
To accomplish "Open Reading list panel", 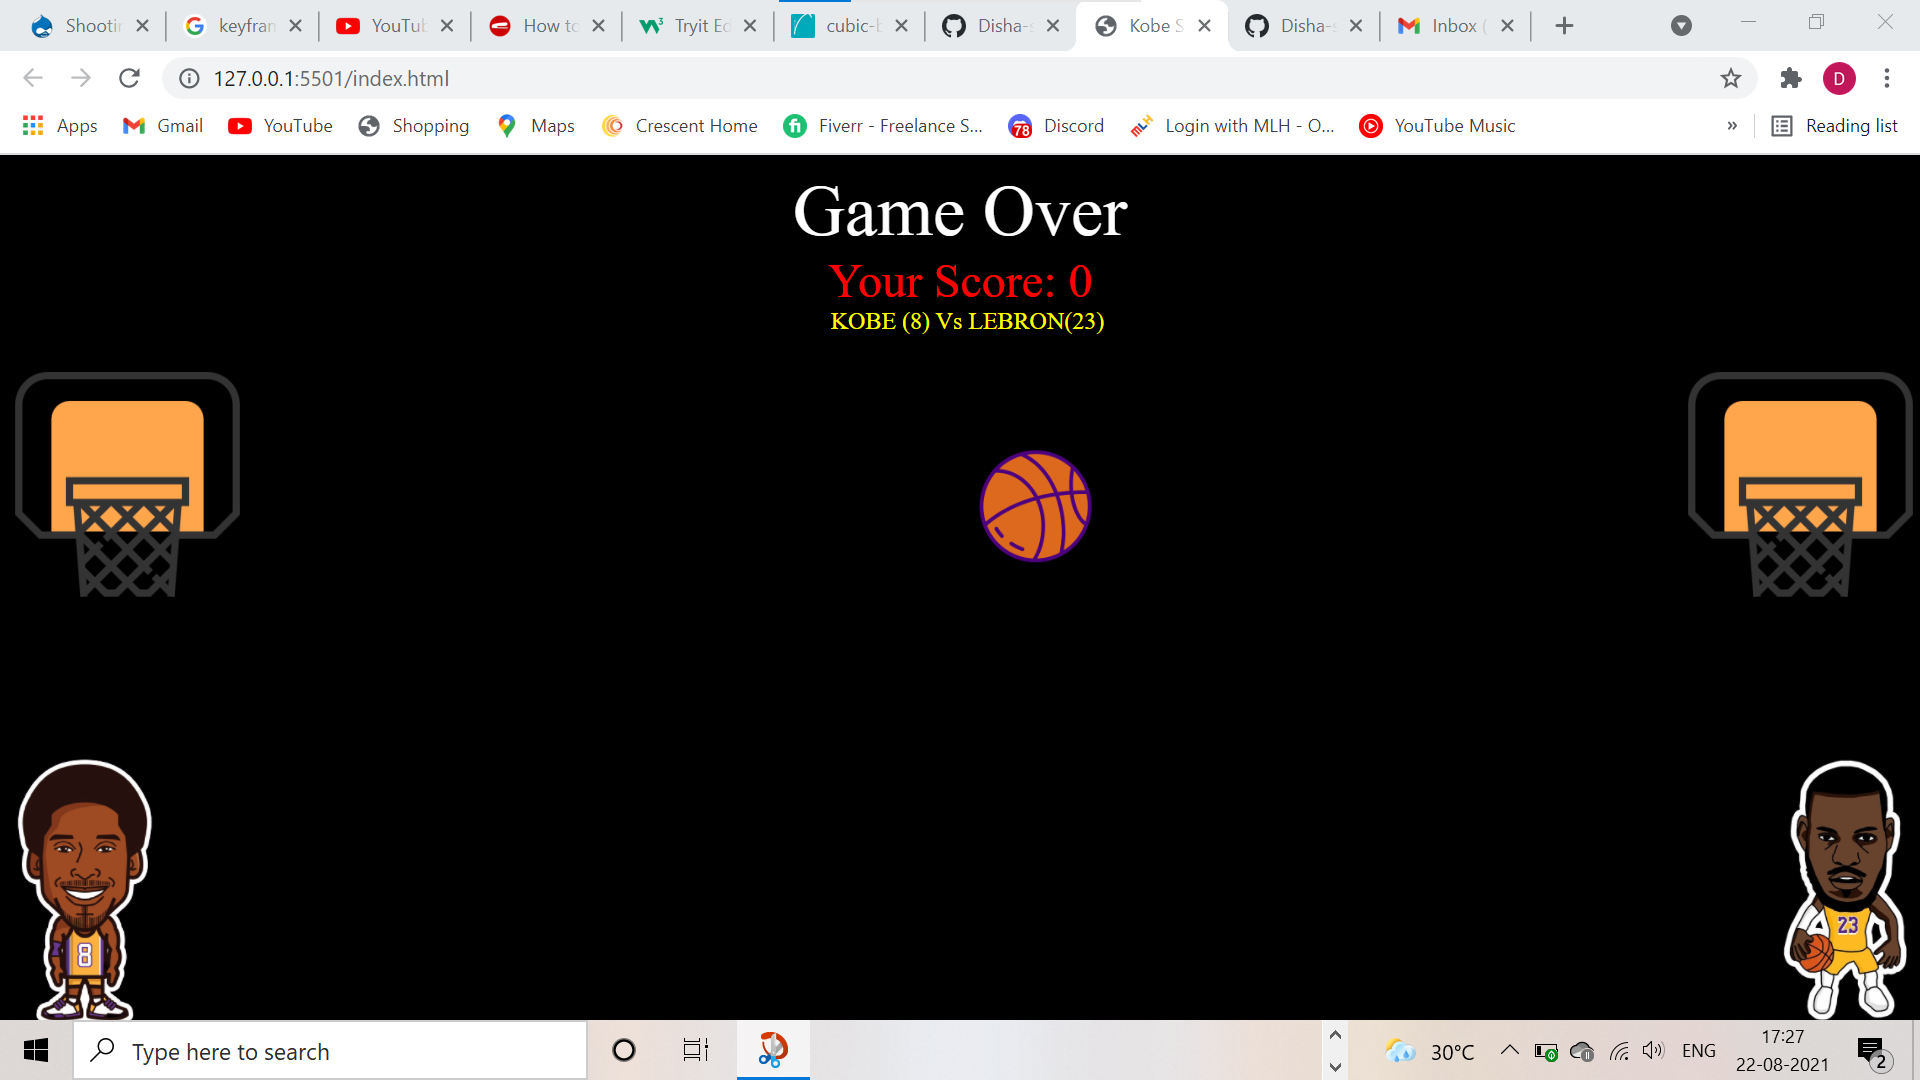I will click(x=1835, y=126).
